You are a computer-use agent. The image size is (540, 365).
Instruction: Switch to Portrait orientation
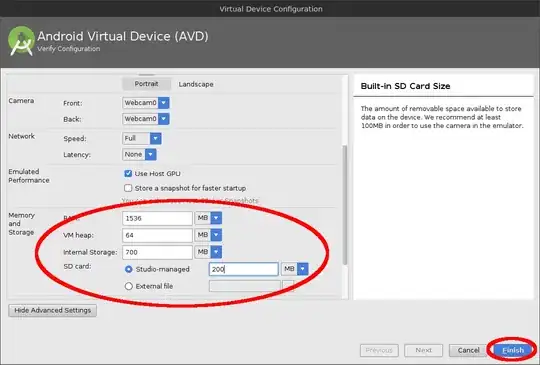[146, 84]
